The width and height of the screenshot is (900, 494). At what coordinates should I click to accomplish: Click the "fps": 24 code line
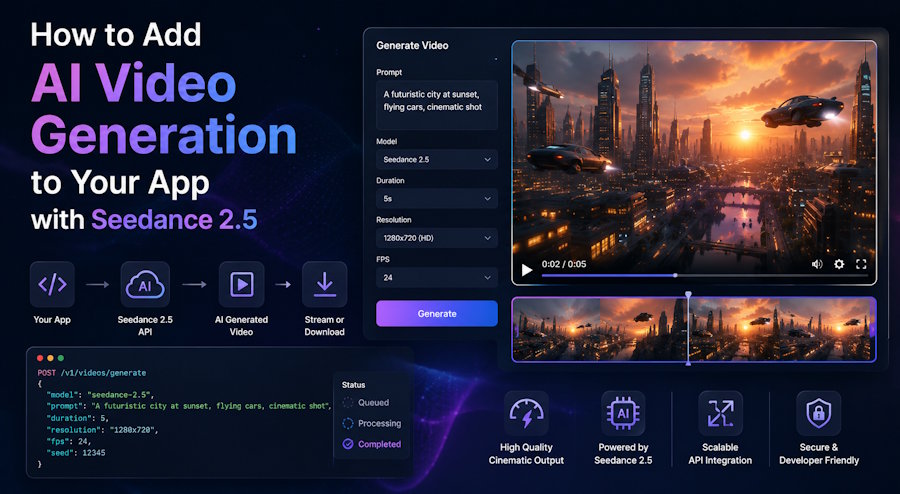coord(69,441)
